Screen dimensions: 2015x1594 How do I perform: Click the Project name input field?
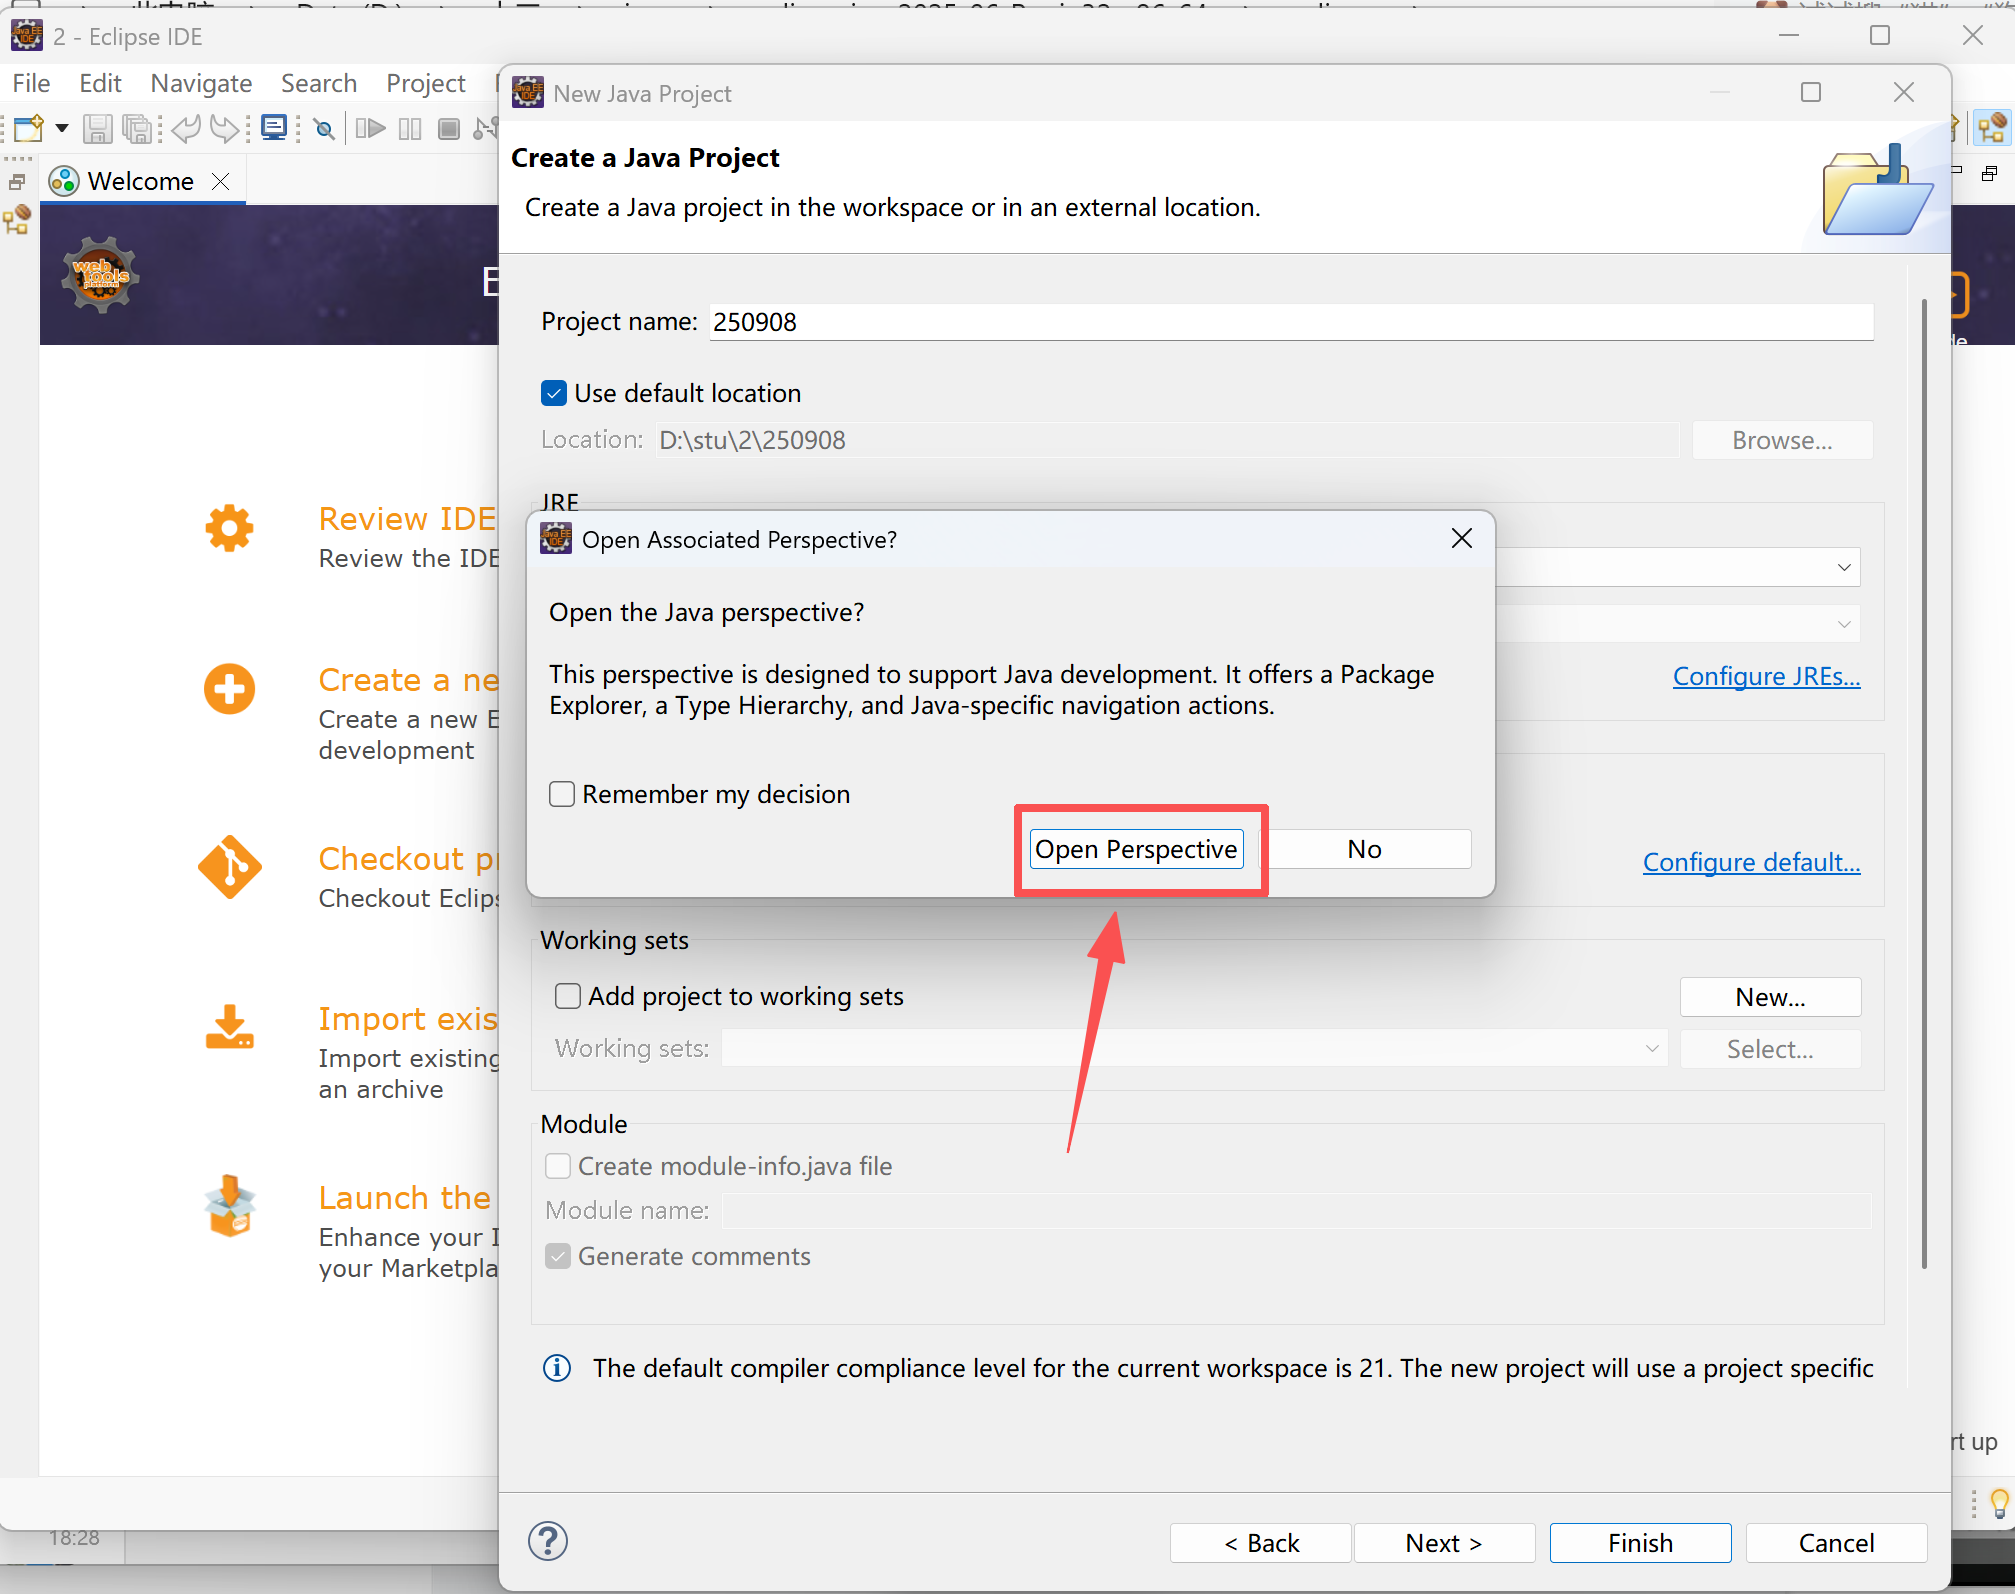[1290, 322]
